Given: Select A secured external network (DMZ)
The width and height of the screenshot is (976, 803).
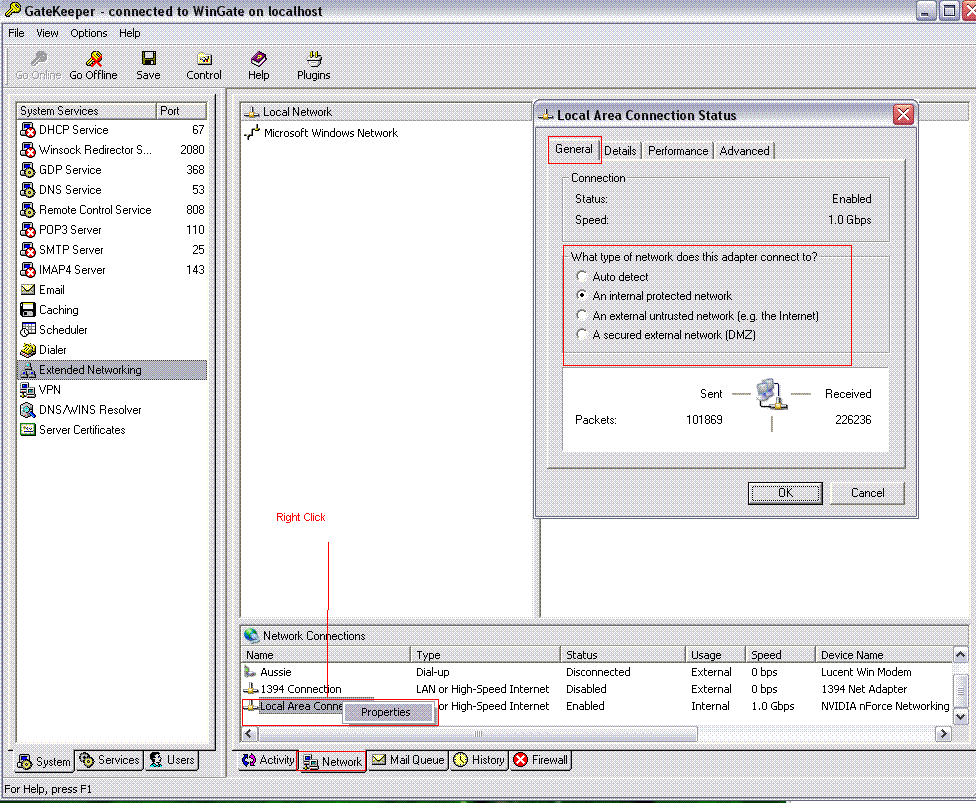Looking at the screenshot, I should tap(581, 334).
